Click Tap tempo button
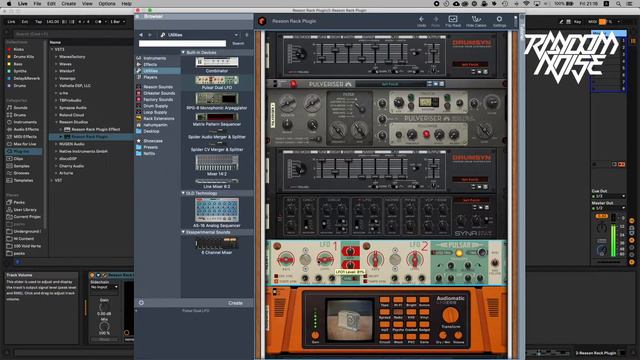 pyautogui.click(x=38, y=22)
